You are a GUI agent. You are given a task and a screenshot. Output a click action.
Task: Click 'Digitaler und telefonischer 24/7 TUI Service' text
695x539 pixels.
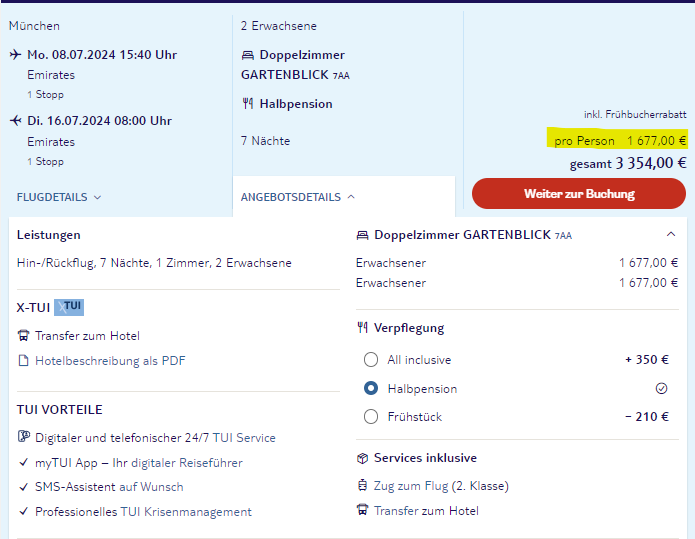[155, 438]
